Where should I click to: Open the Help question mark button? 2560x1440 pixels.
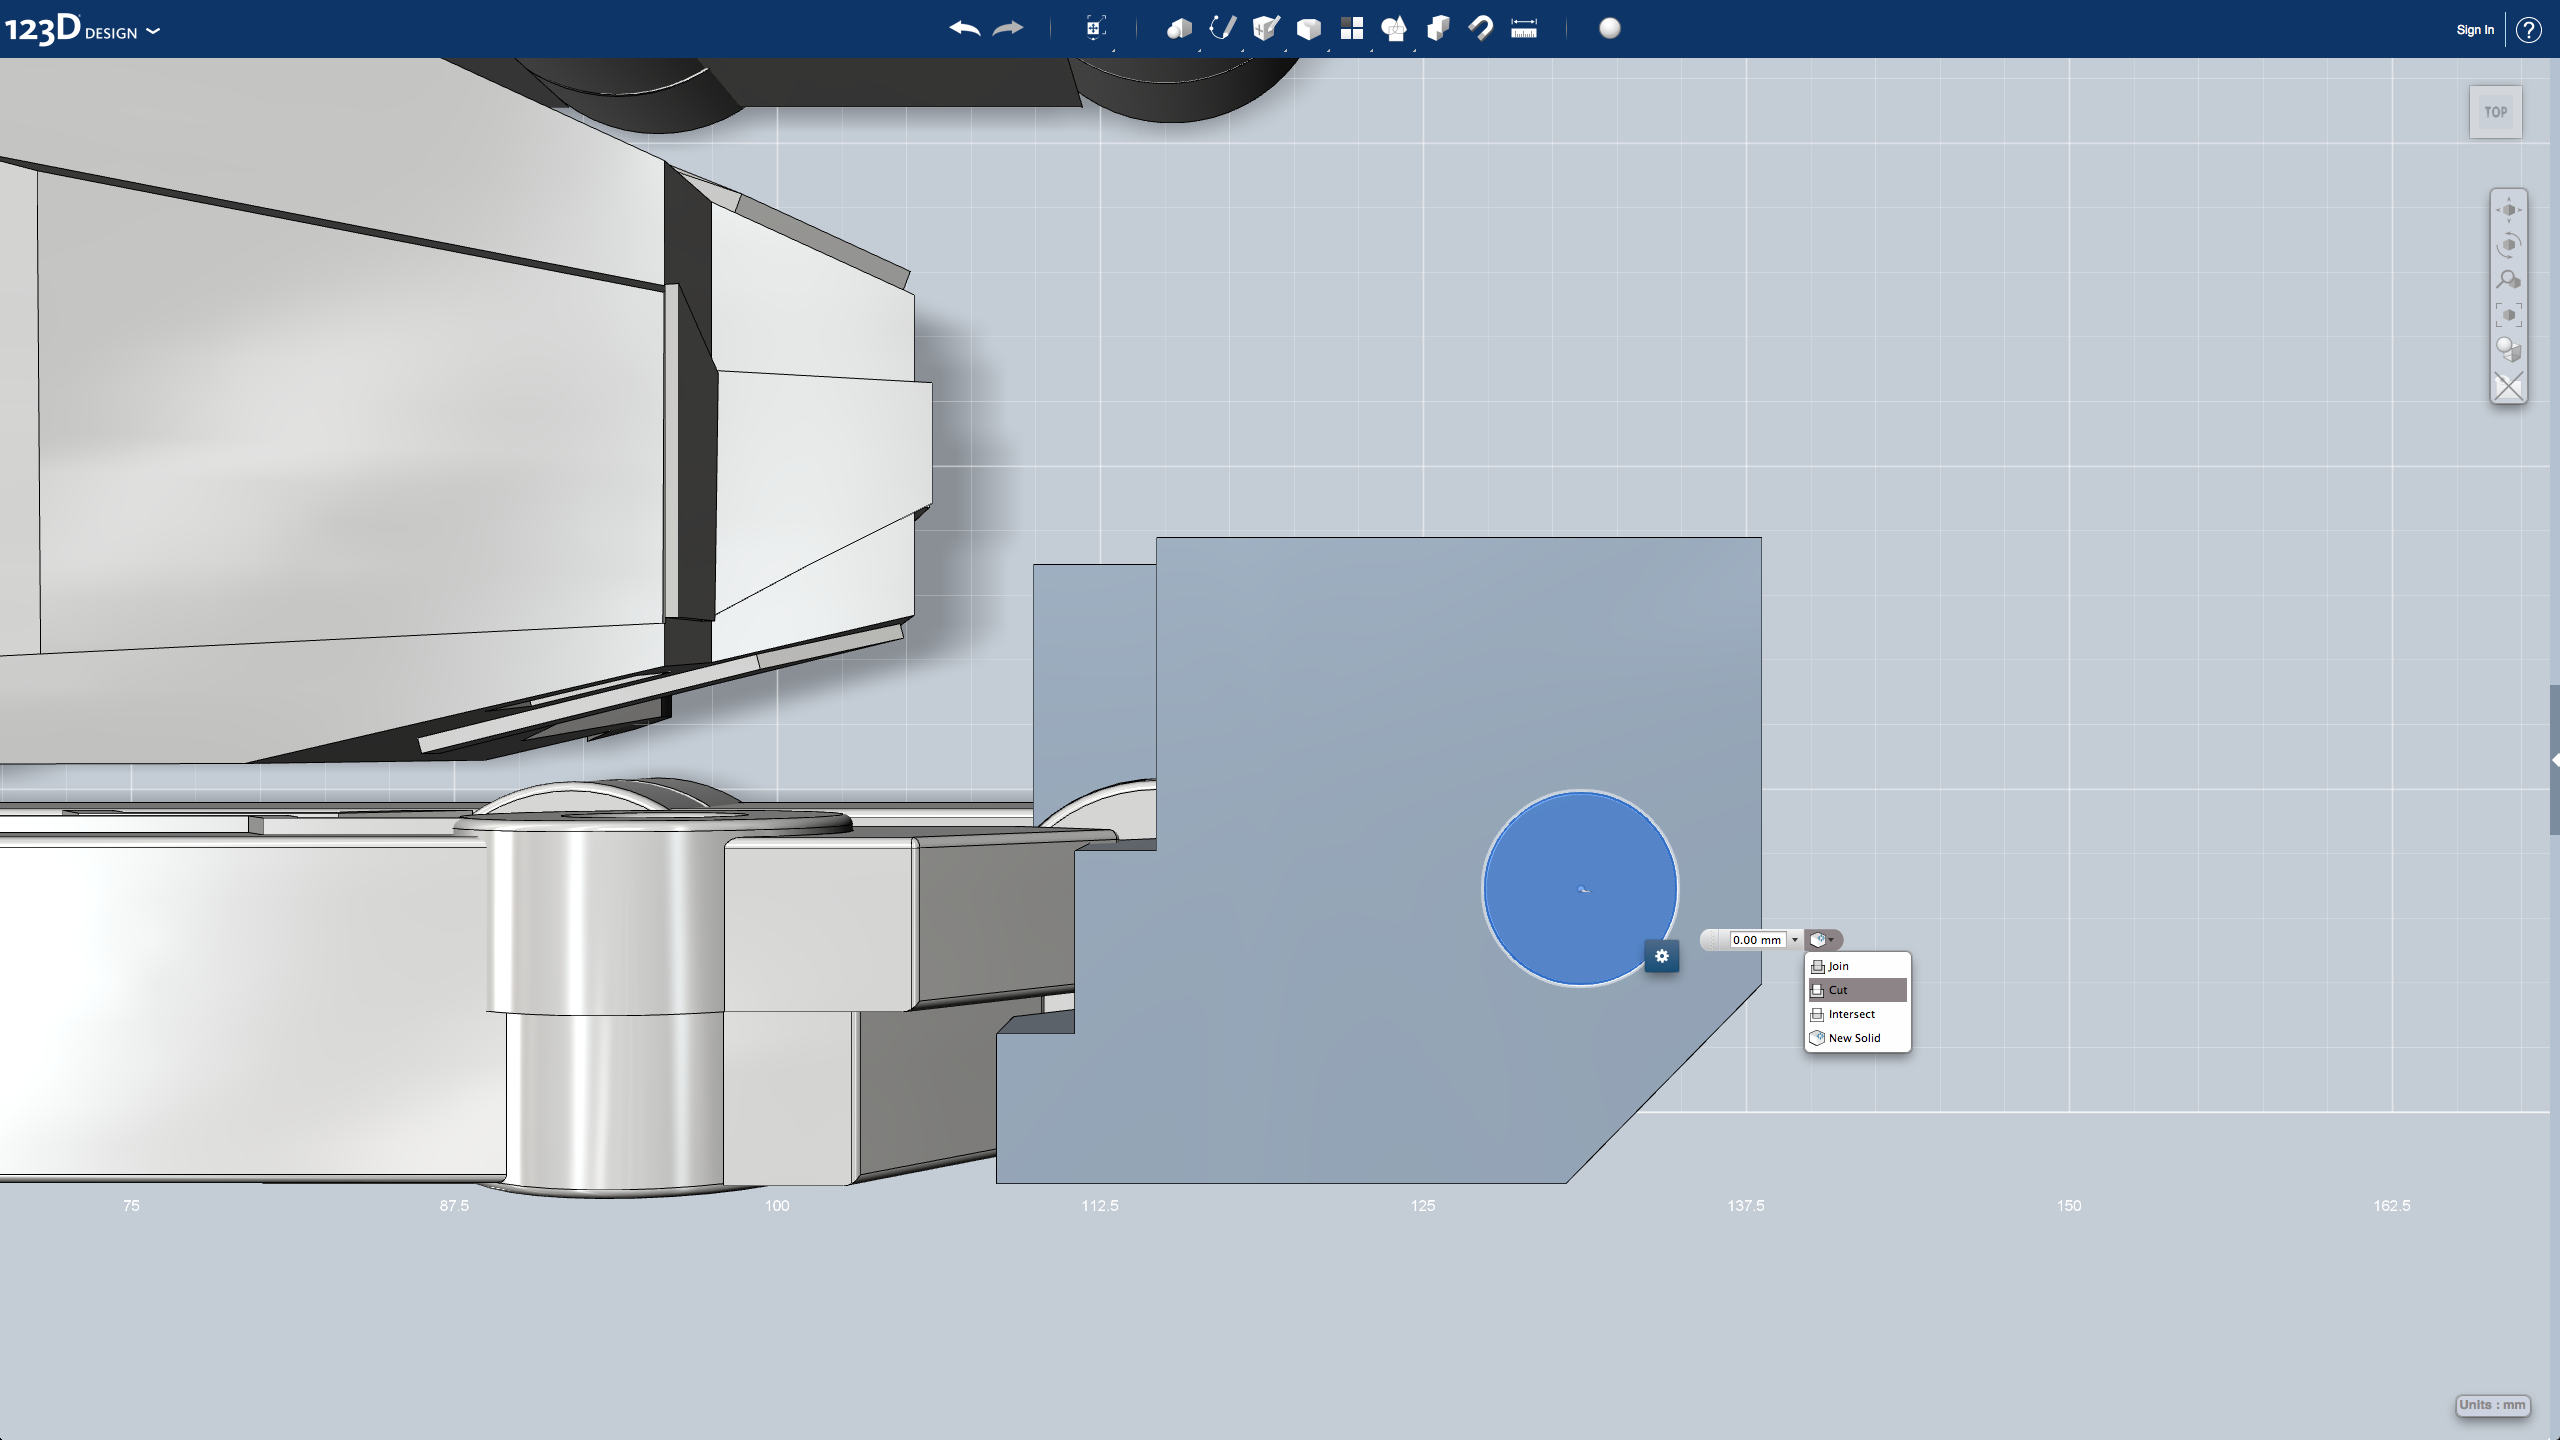[2530, 29]
